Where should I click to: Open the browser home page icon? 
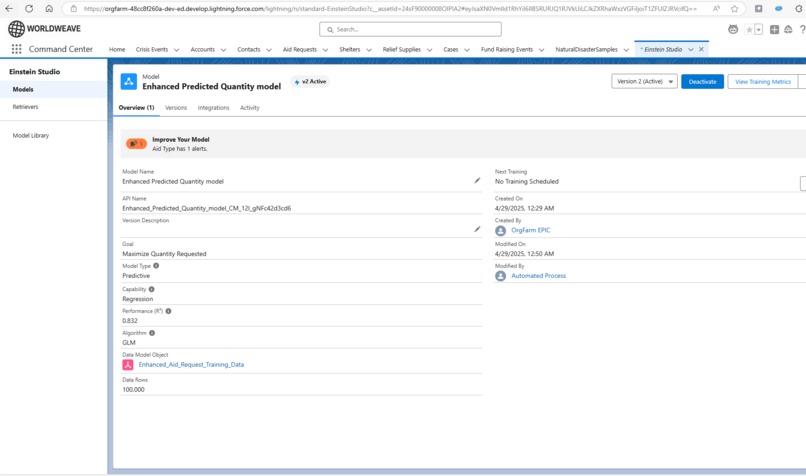pyautogui.click(x=49, y=8)
